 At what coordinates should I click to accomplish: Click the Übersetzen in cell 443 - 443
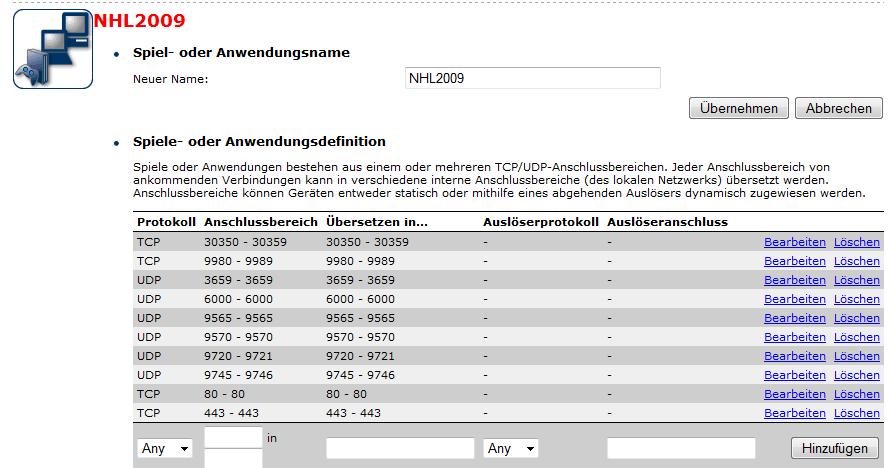click(353, 413)
